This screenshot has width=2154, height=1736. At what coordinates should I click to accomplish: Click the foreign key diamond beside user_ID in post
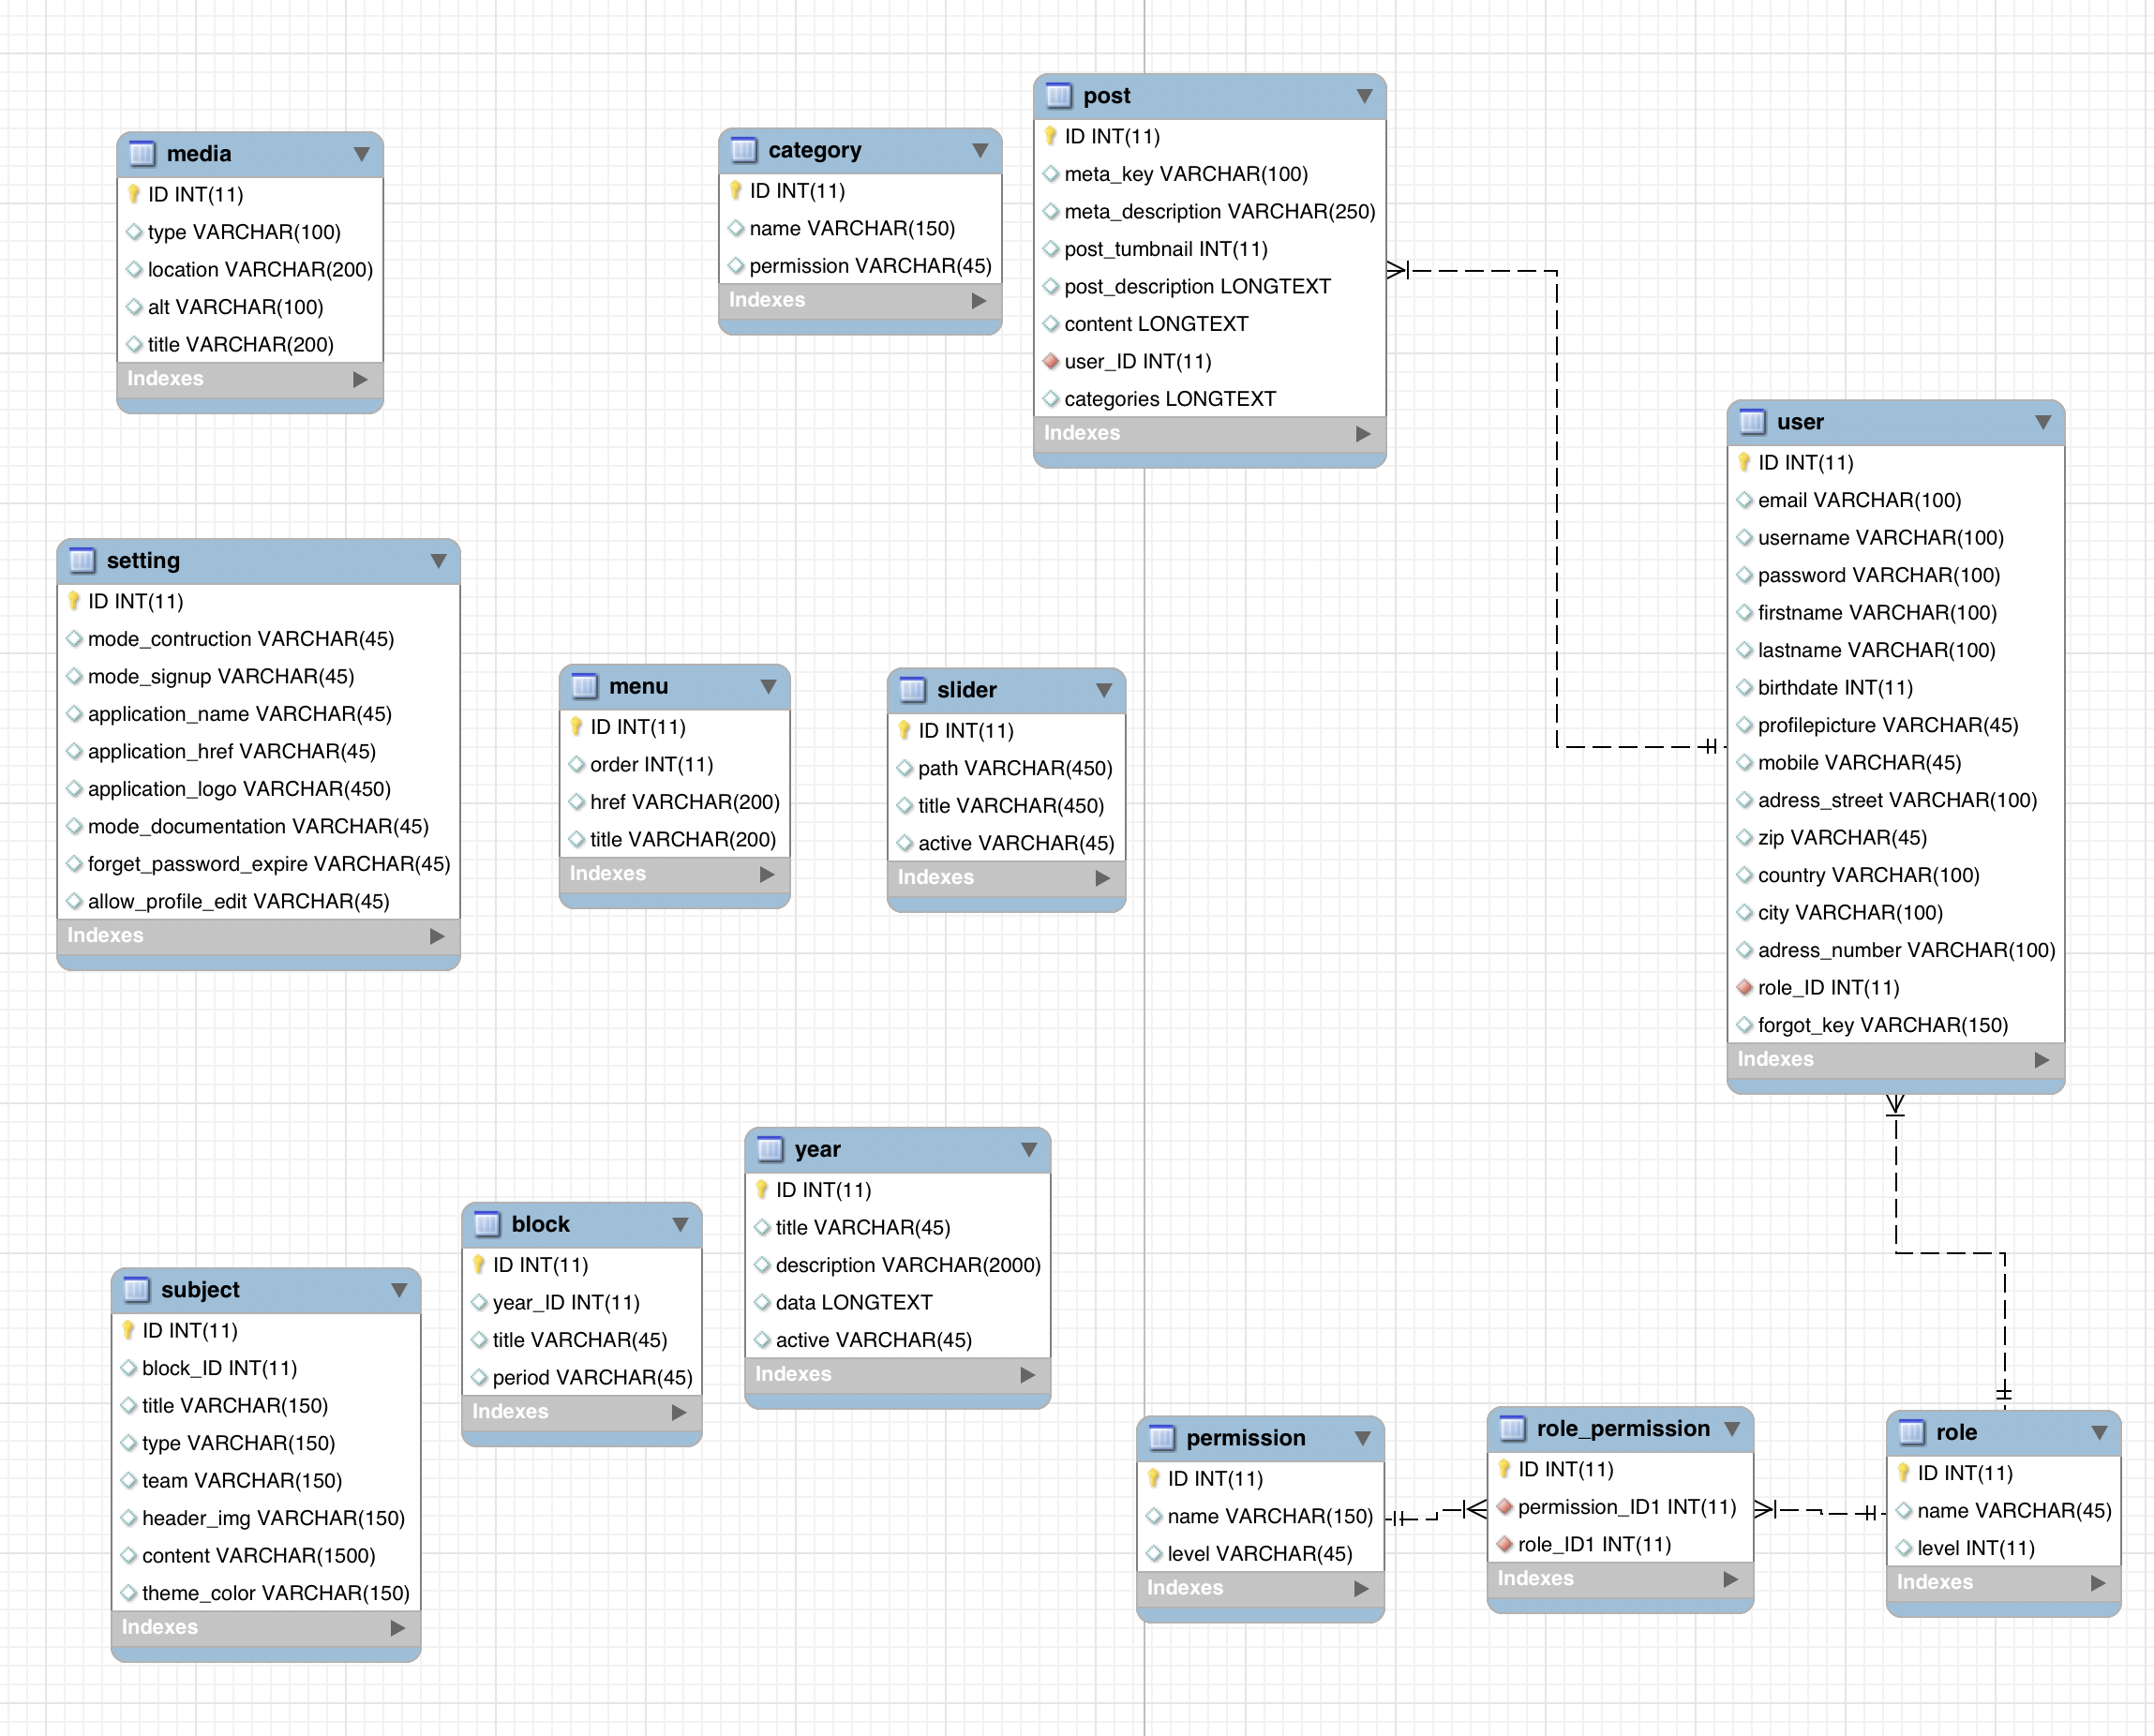click(1051, 361)
